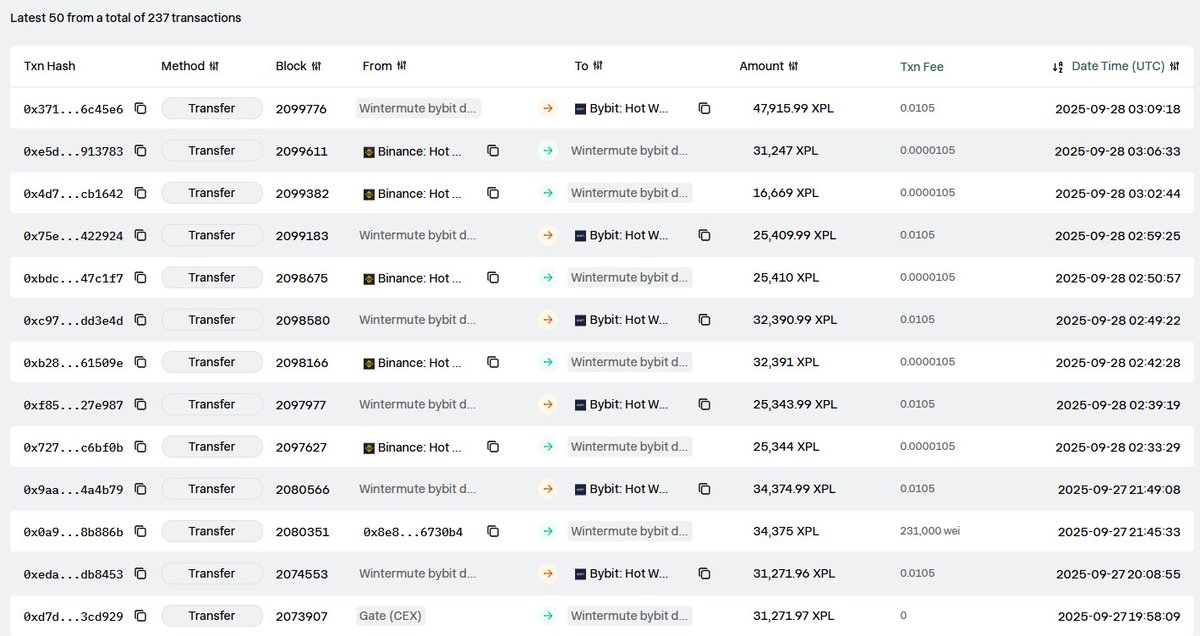The image size is (1200, 636).
Task: Open block 2080351
Action: tap(302, 531)
